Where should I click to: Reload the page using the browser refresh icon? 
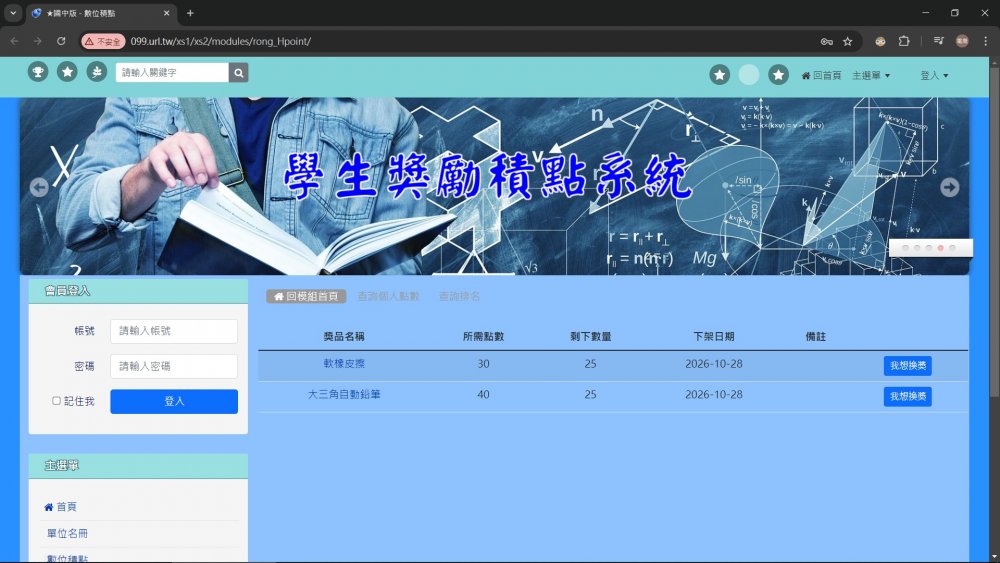(61, 41)
